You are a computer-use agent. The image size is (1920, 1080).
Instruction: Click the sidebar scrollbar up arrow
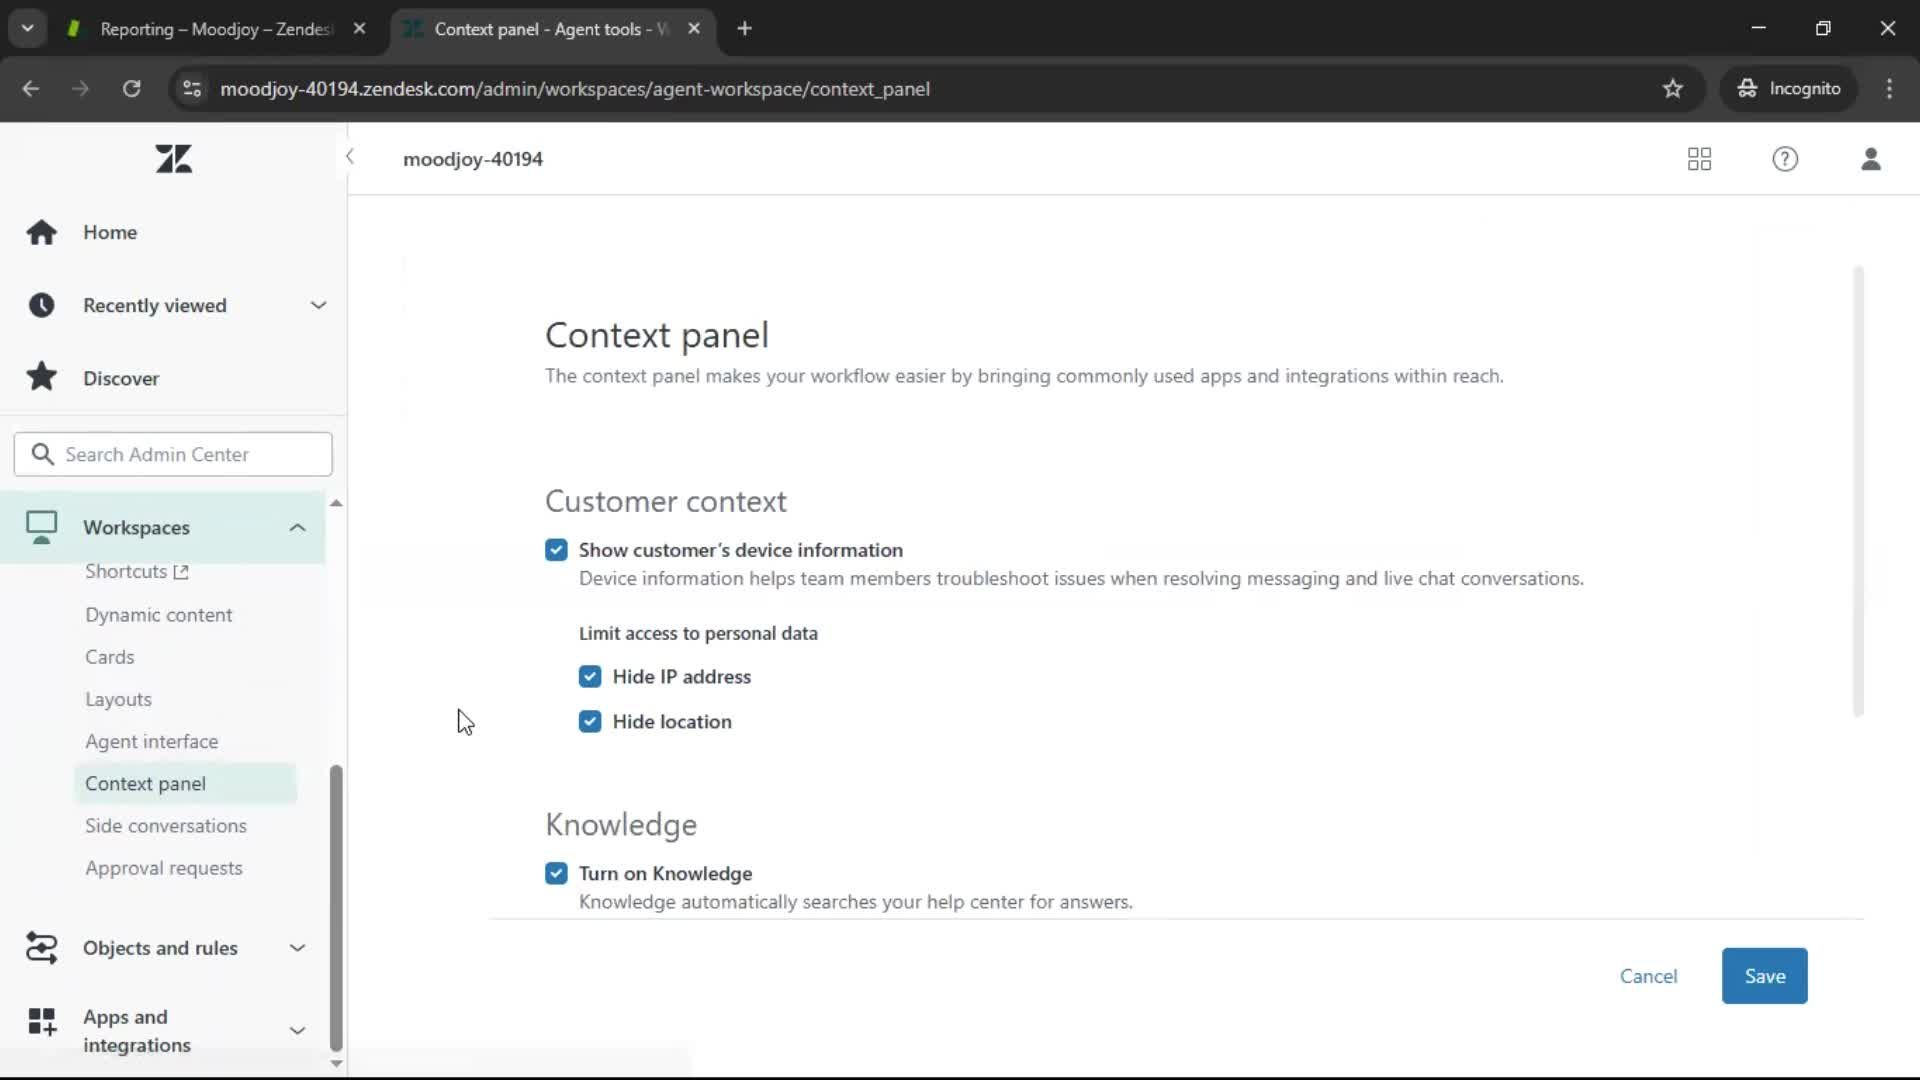pyautogui.click(x=336, y=503)
